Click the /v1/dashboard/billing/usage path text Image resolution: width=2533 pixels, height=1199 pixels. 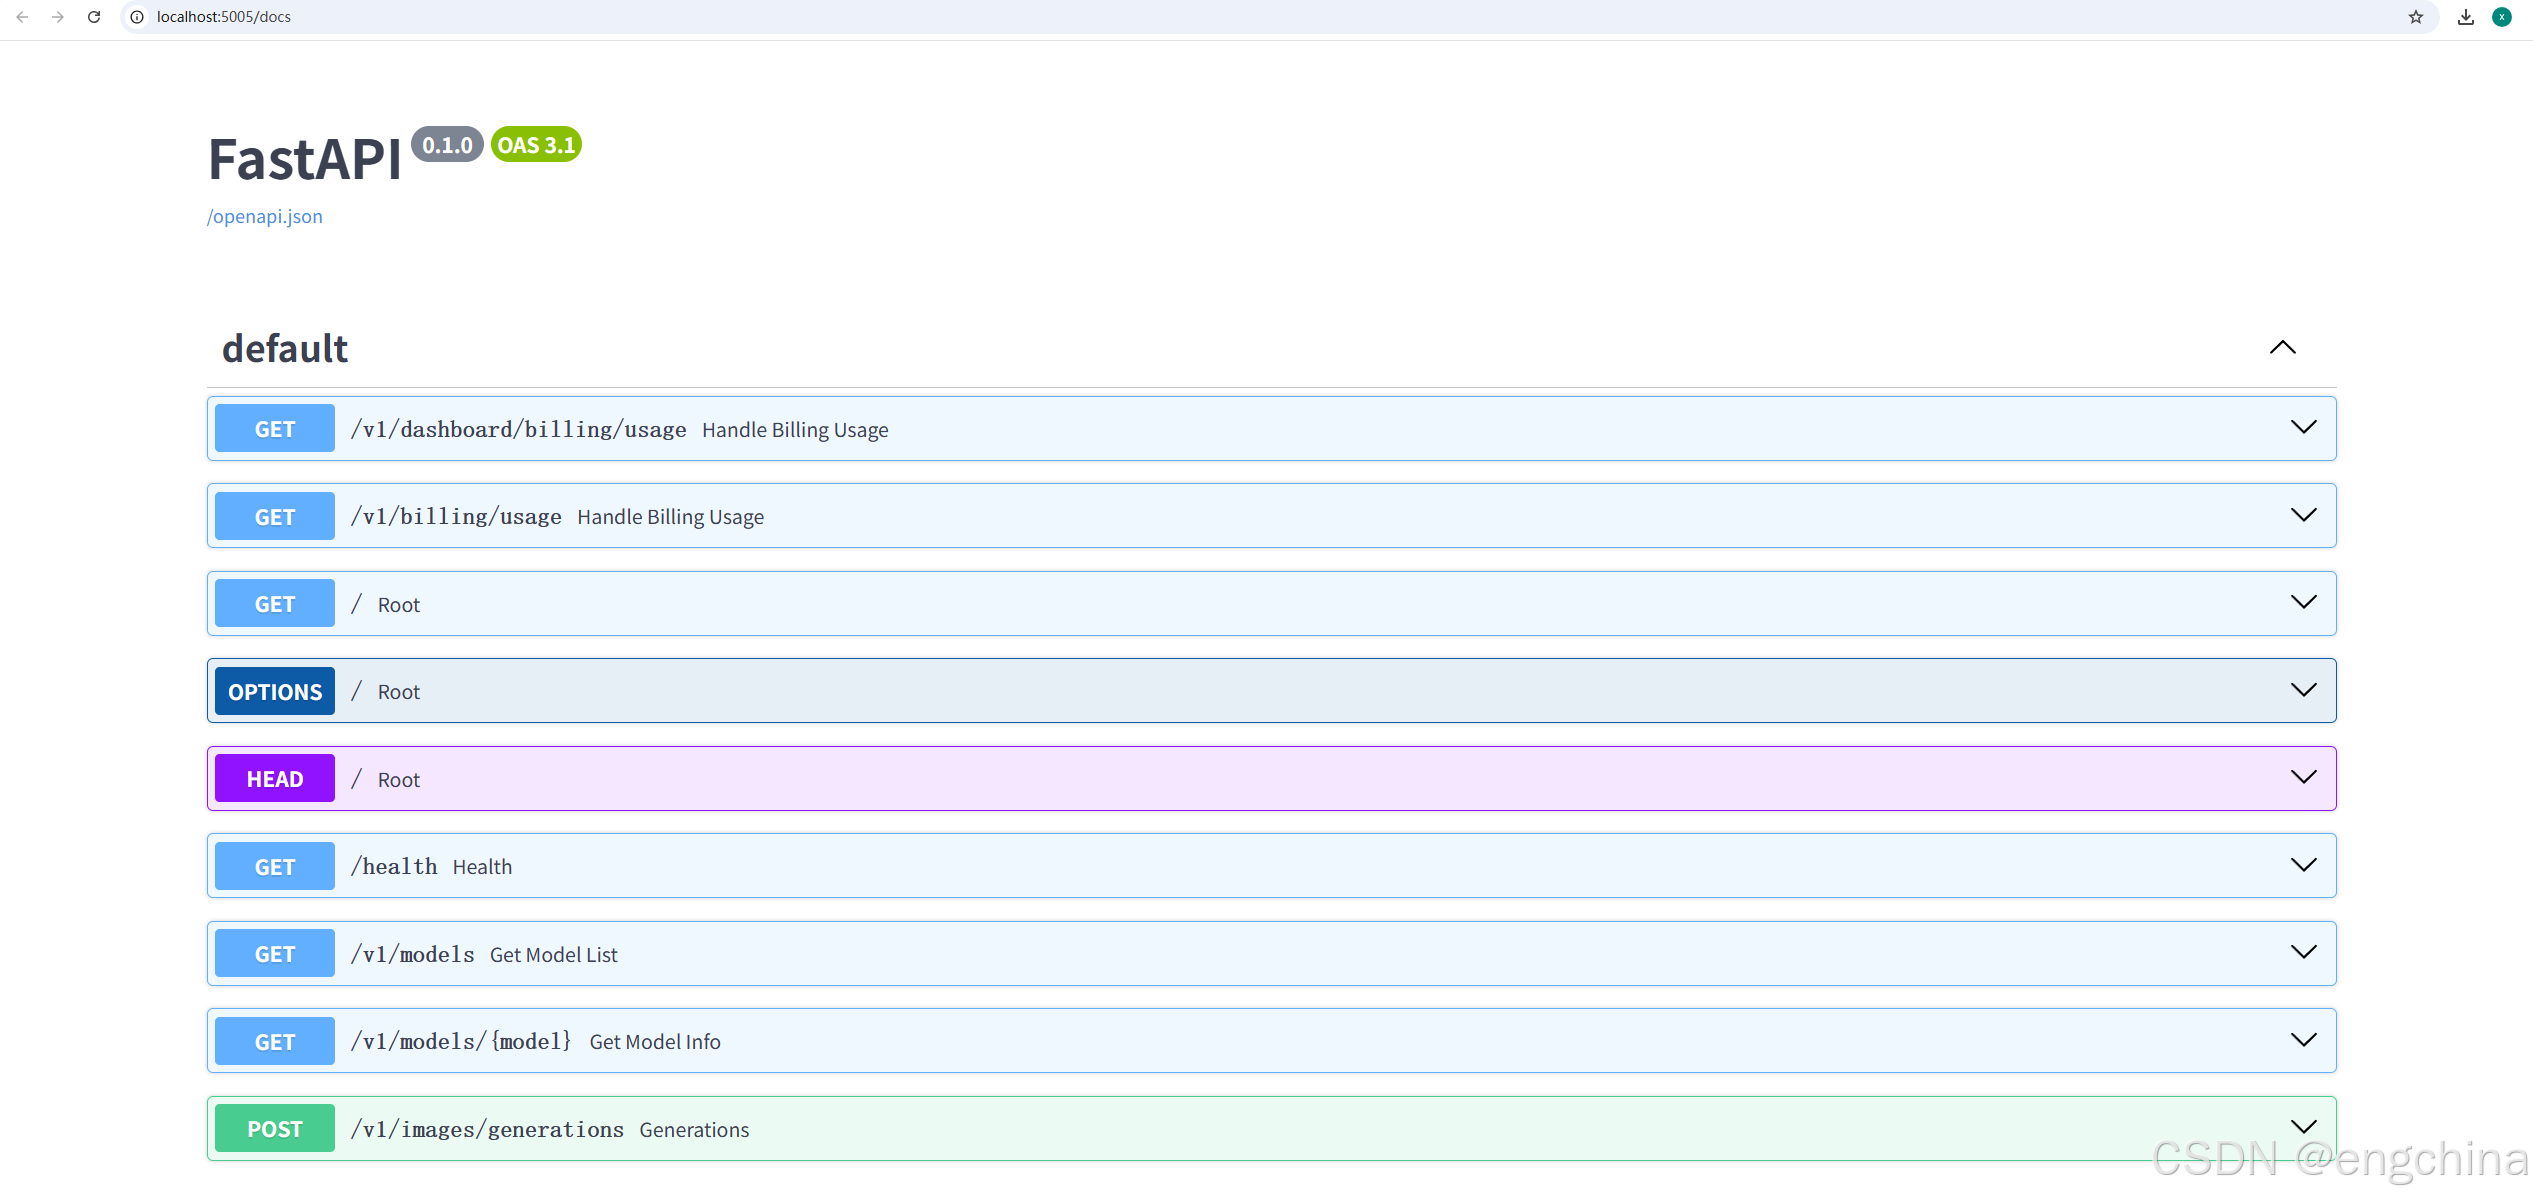pos(519,430)
